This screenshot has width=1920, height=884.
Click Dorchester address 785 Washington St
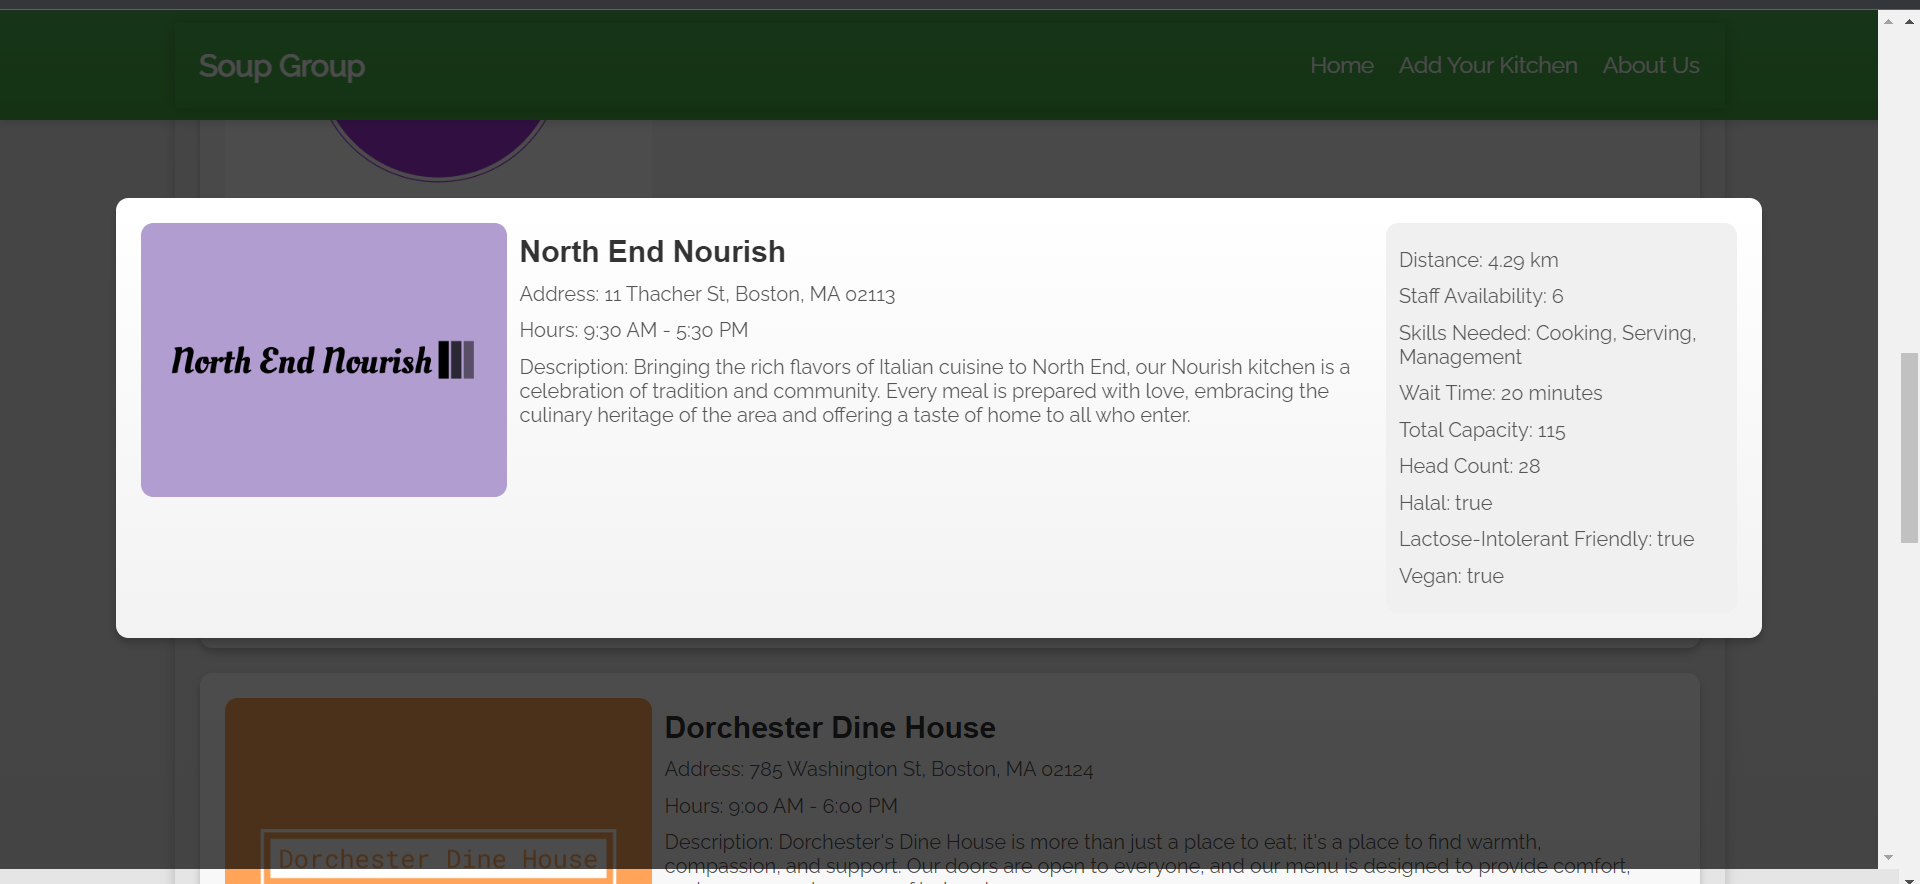pyautogui.click(x=879, y=769)
